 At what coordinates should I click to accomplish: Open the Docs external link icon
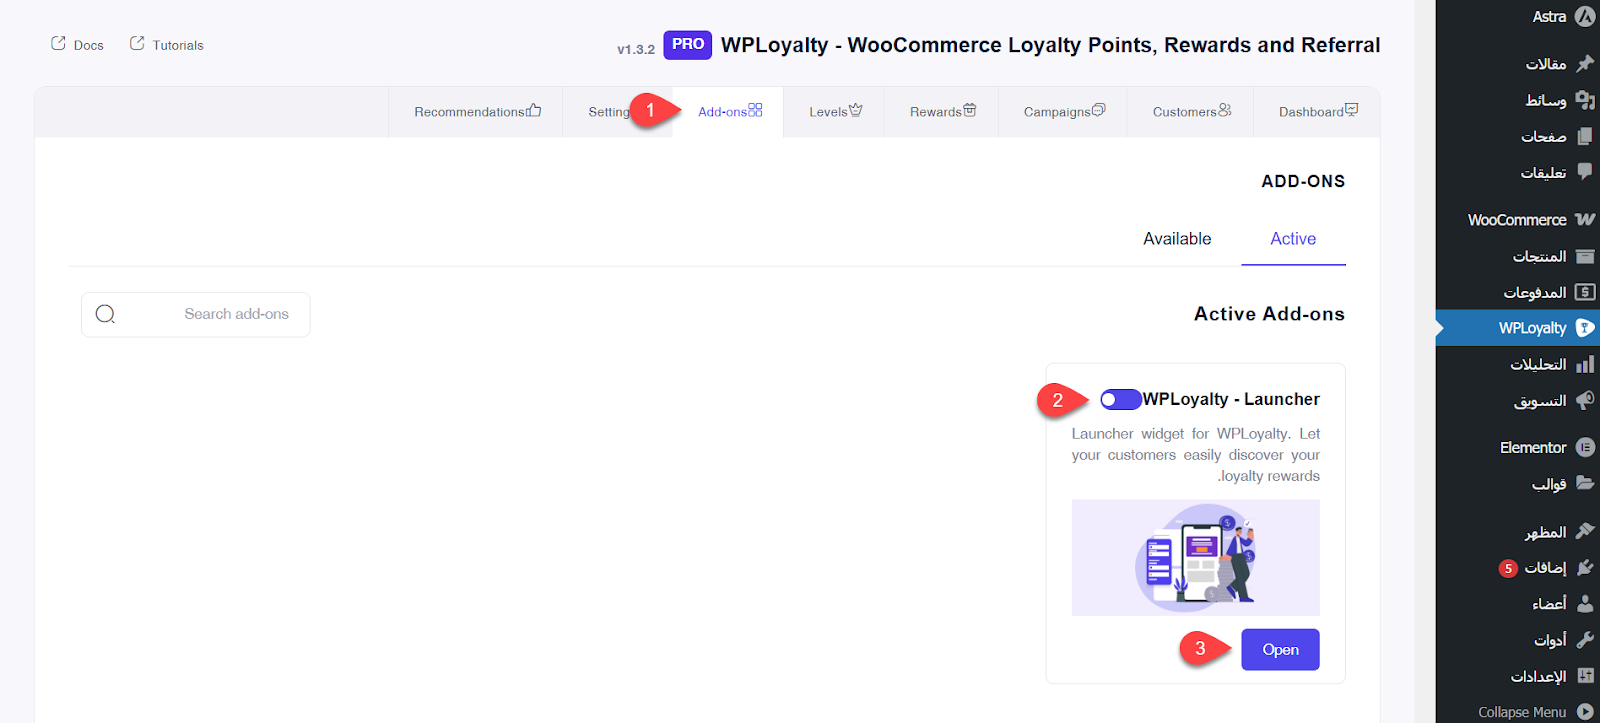(x=59, y=43)
